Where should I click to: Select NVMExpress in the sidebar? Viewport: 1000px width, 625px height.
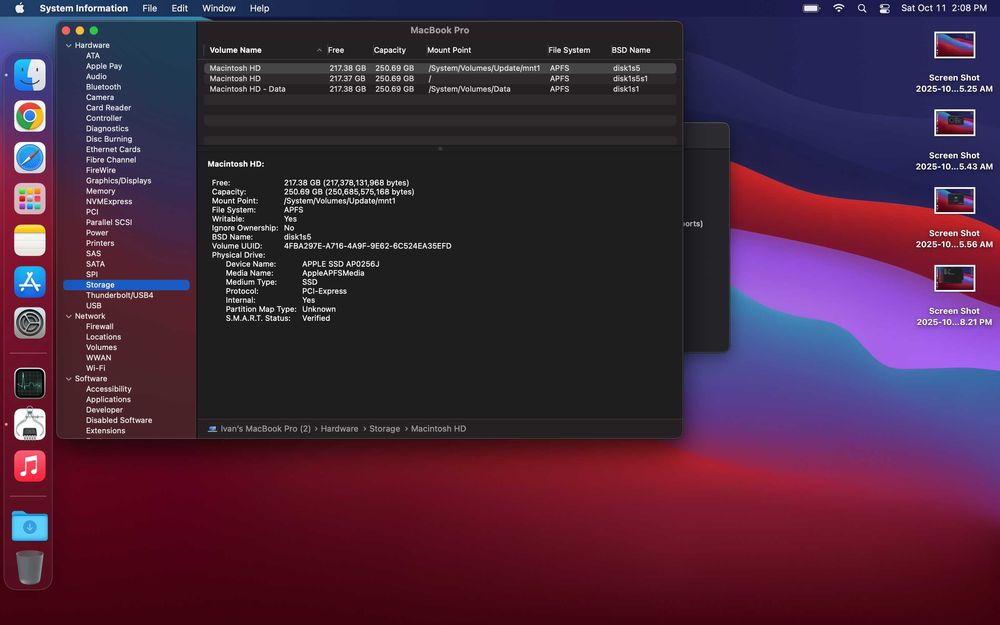(x=109, y=202)
